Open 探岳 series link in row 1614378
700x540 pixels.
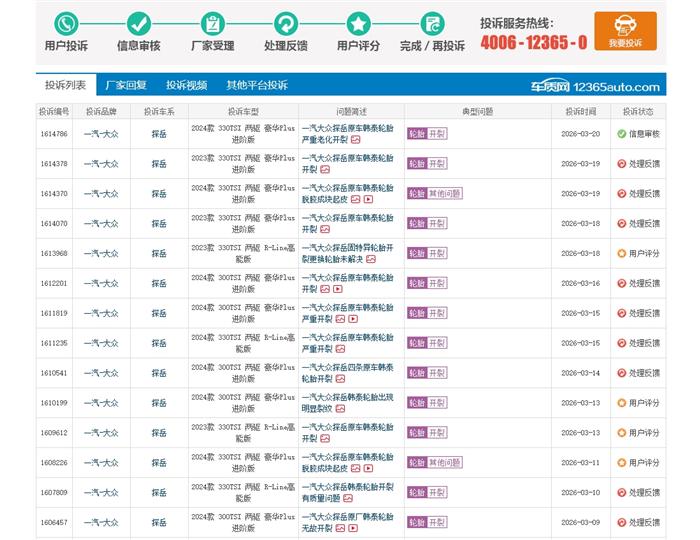pos(159,164)
